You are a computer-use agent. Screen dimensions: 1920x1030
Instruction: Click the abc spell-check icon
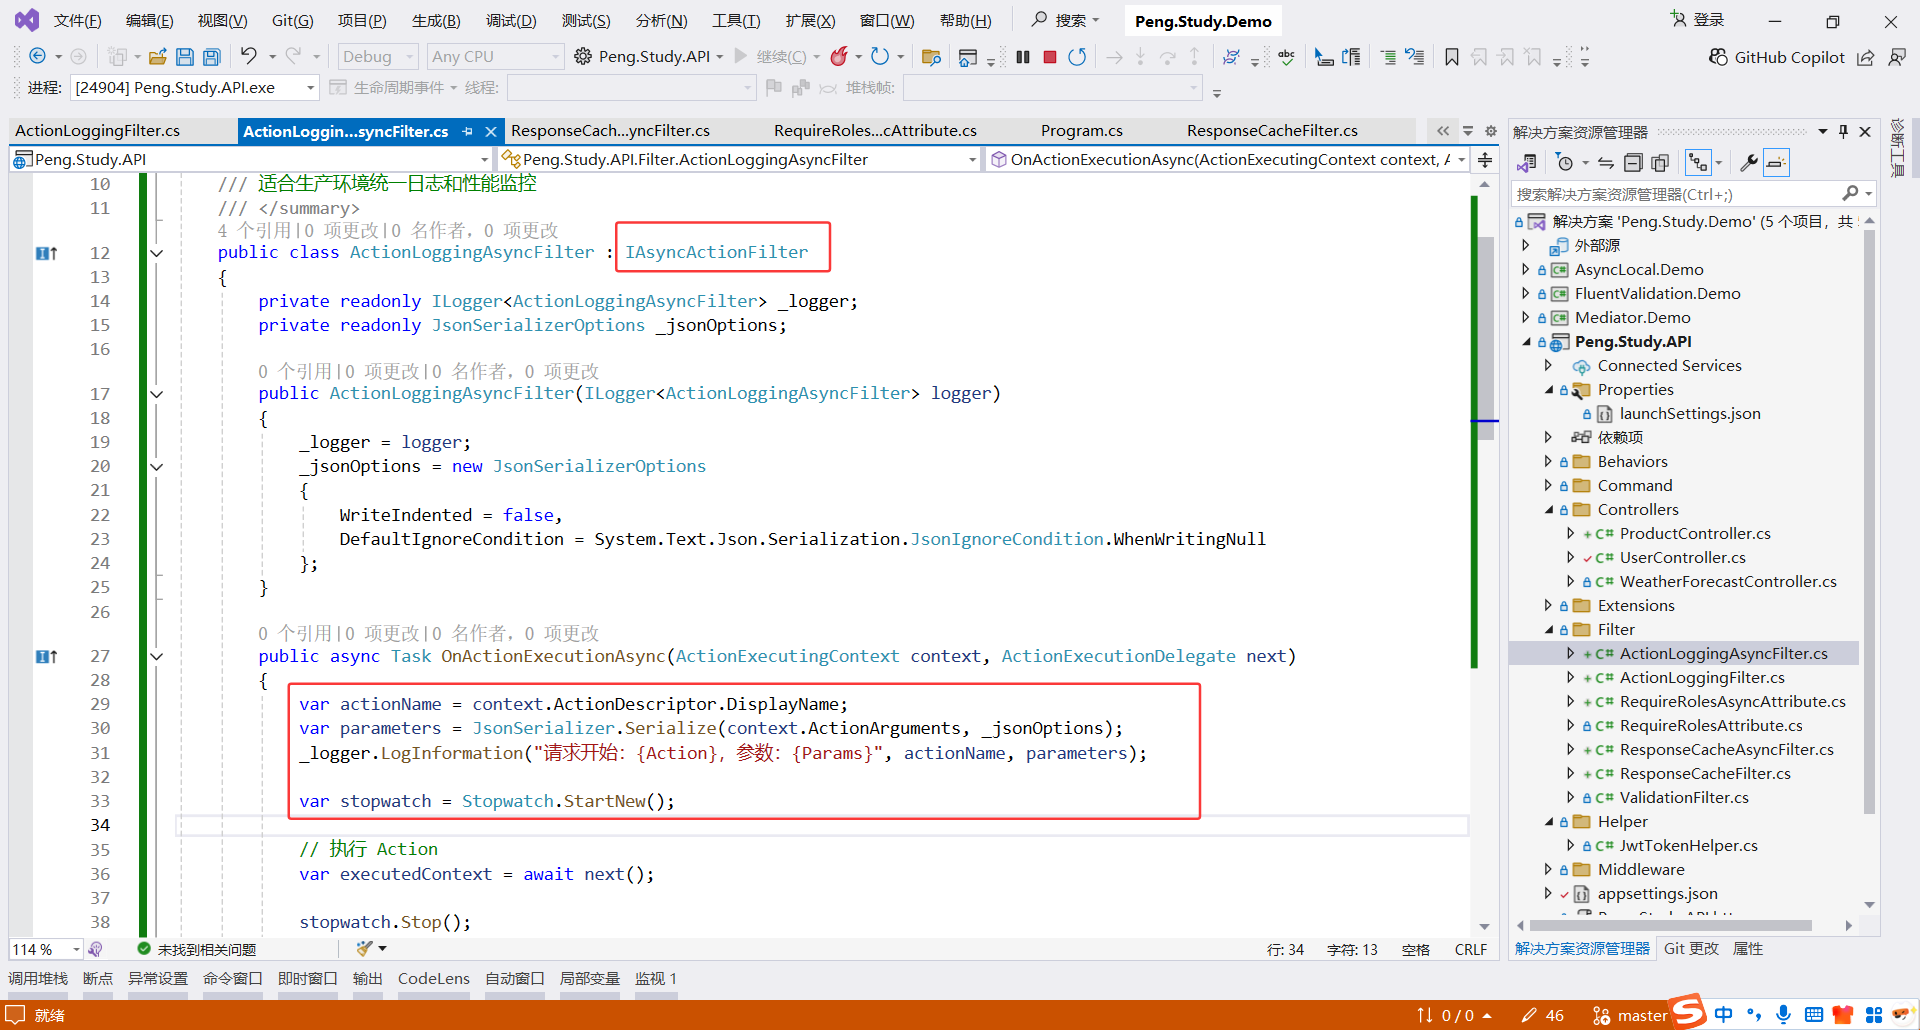1287,57
